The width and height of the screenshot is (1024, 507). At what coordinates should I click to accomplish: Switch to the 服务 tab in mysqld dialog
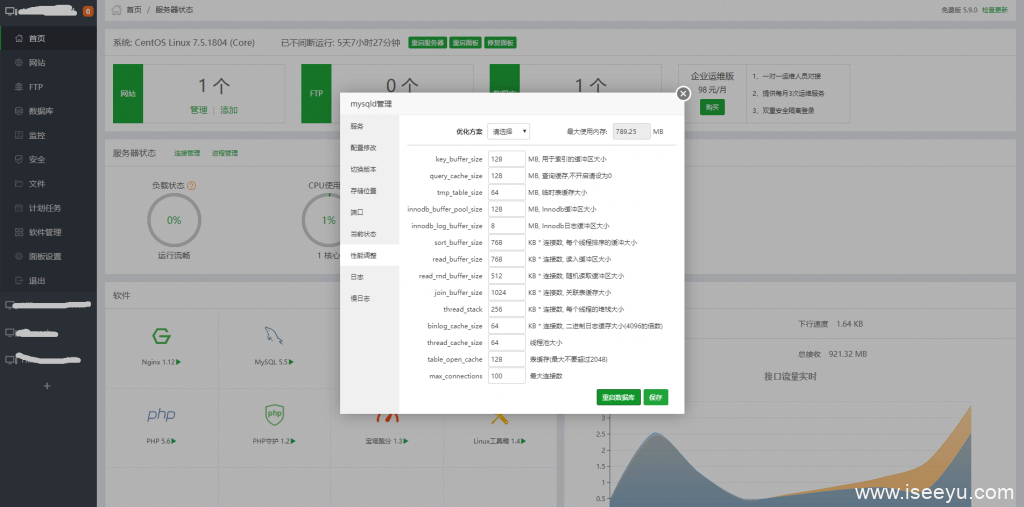pos(370,126)
